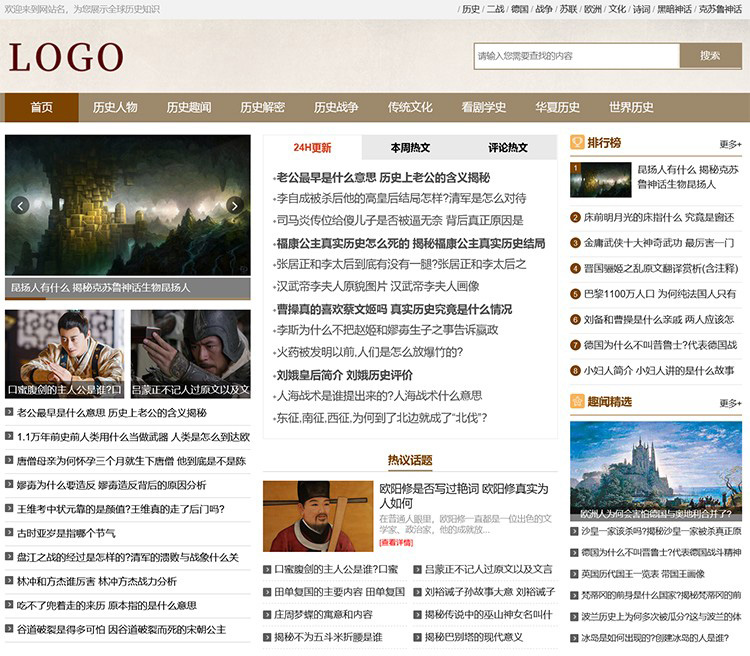Click the 吕蒙正不记人过 helmet soldier thumbnail
The height and width of the screenshot is (656, 750).
(x=191, y=354)
